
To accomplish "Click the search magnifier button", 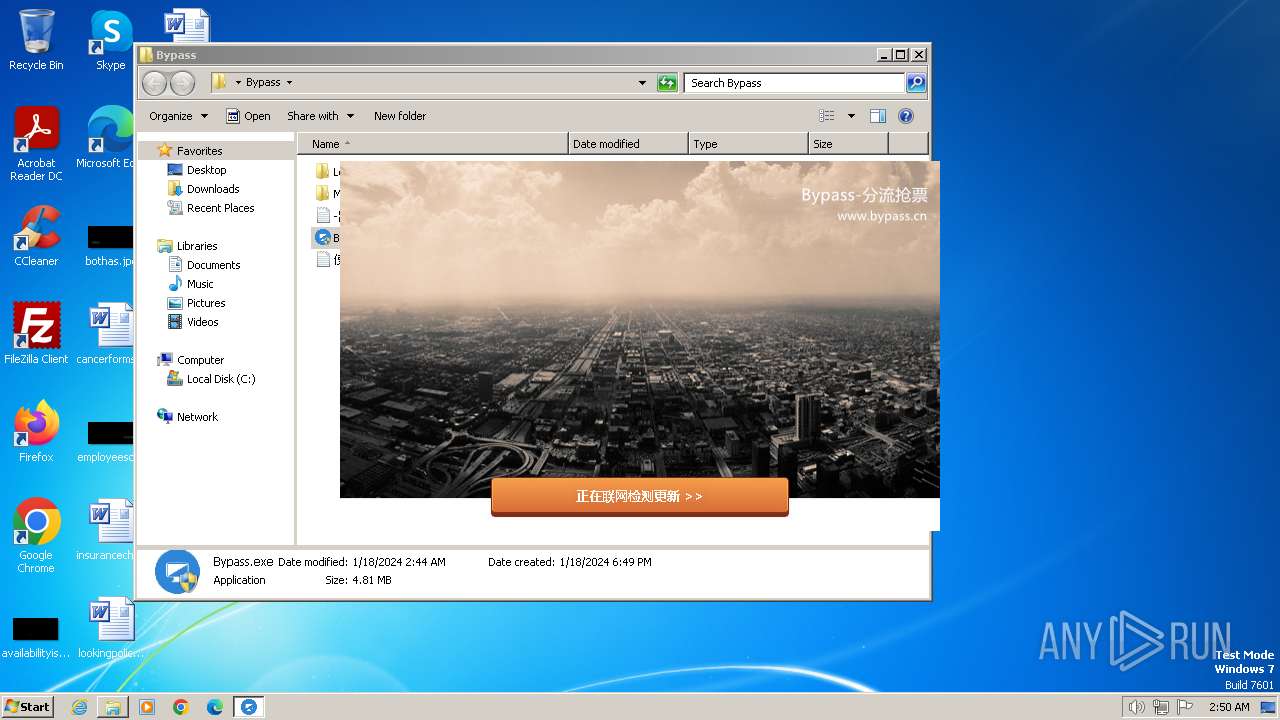I will coord(916,83).
